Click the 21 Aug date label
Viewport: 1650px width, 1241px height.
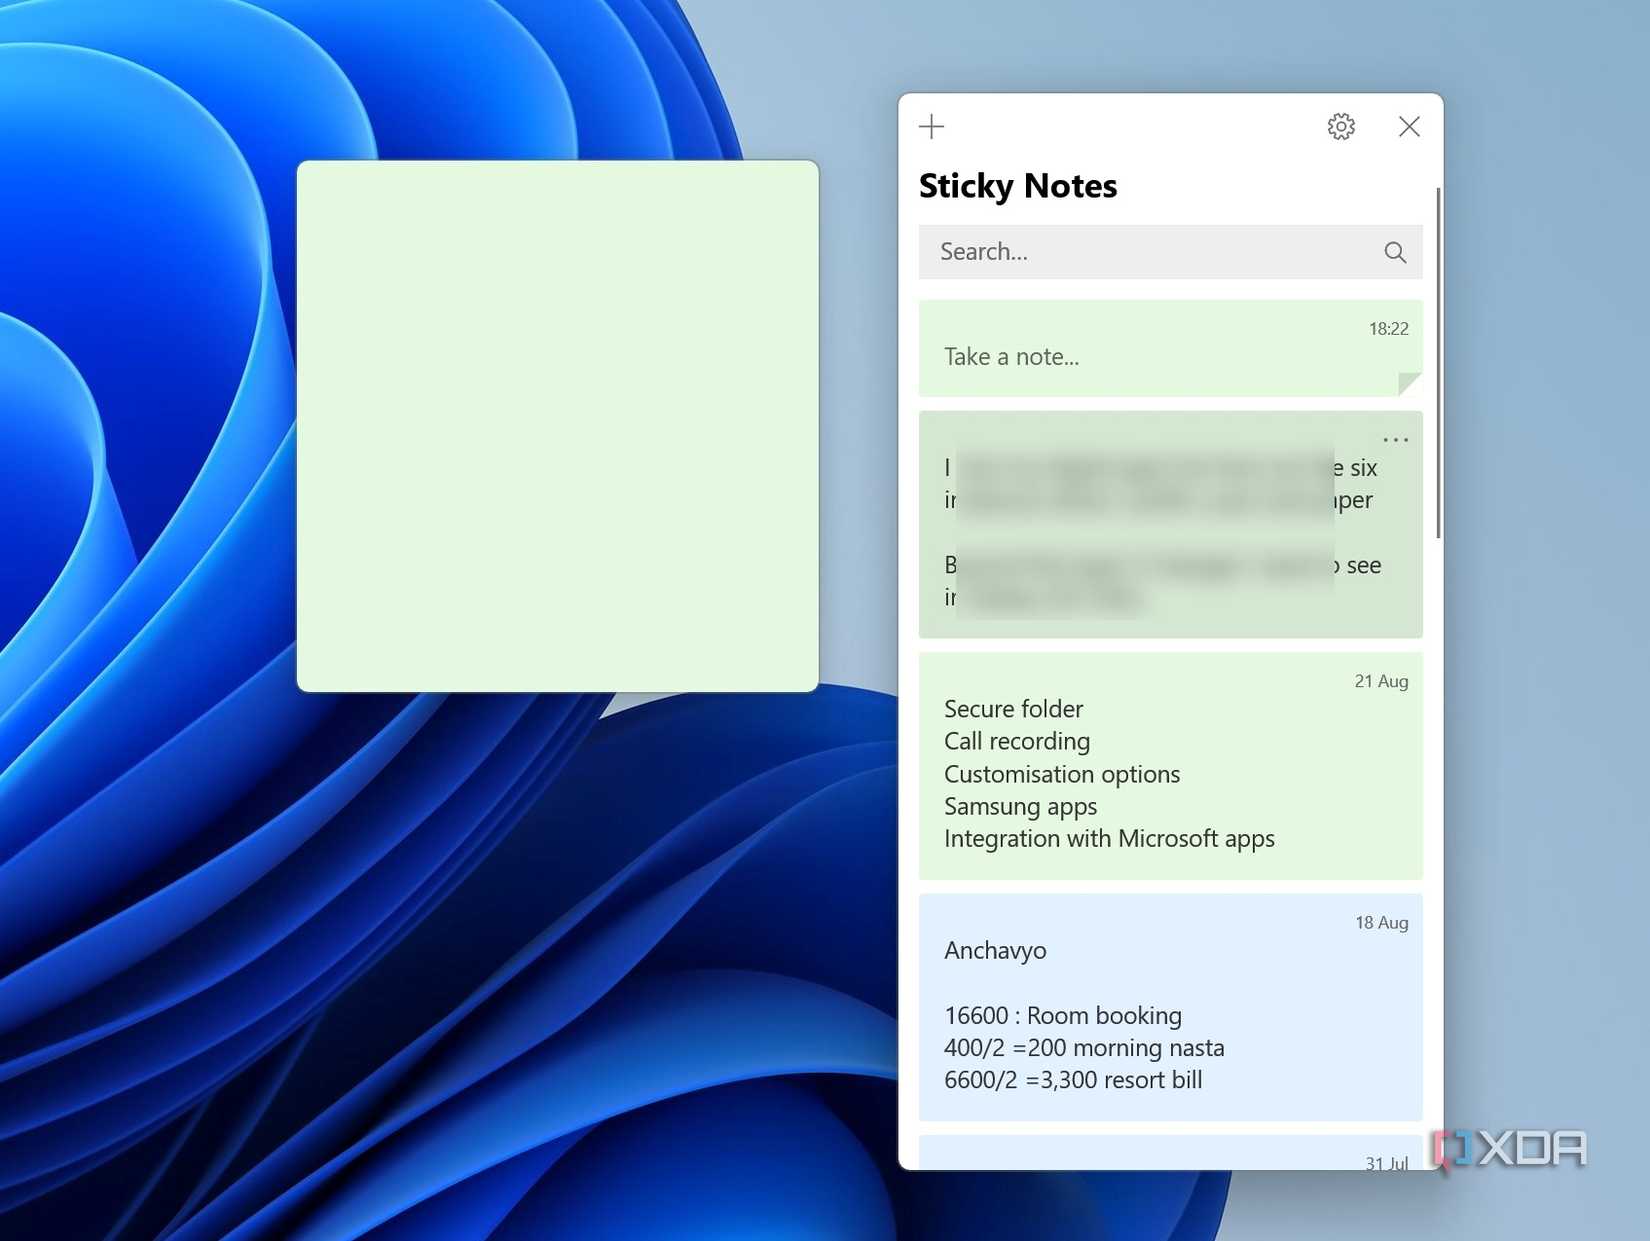click(x=1381, y=681)
